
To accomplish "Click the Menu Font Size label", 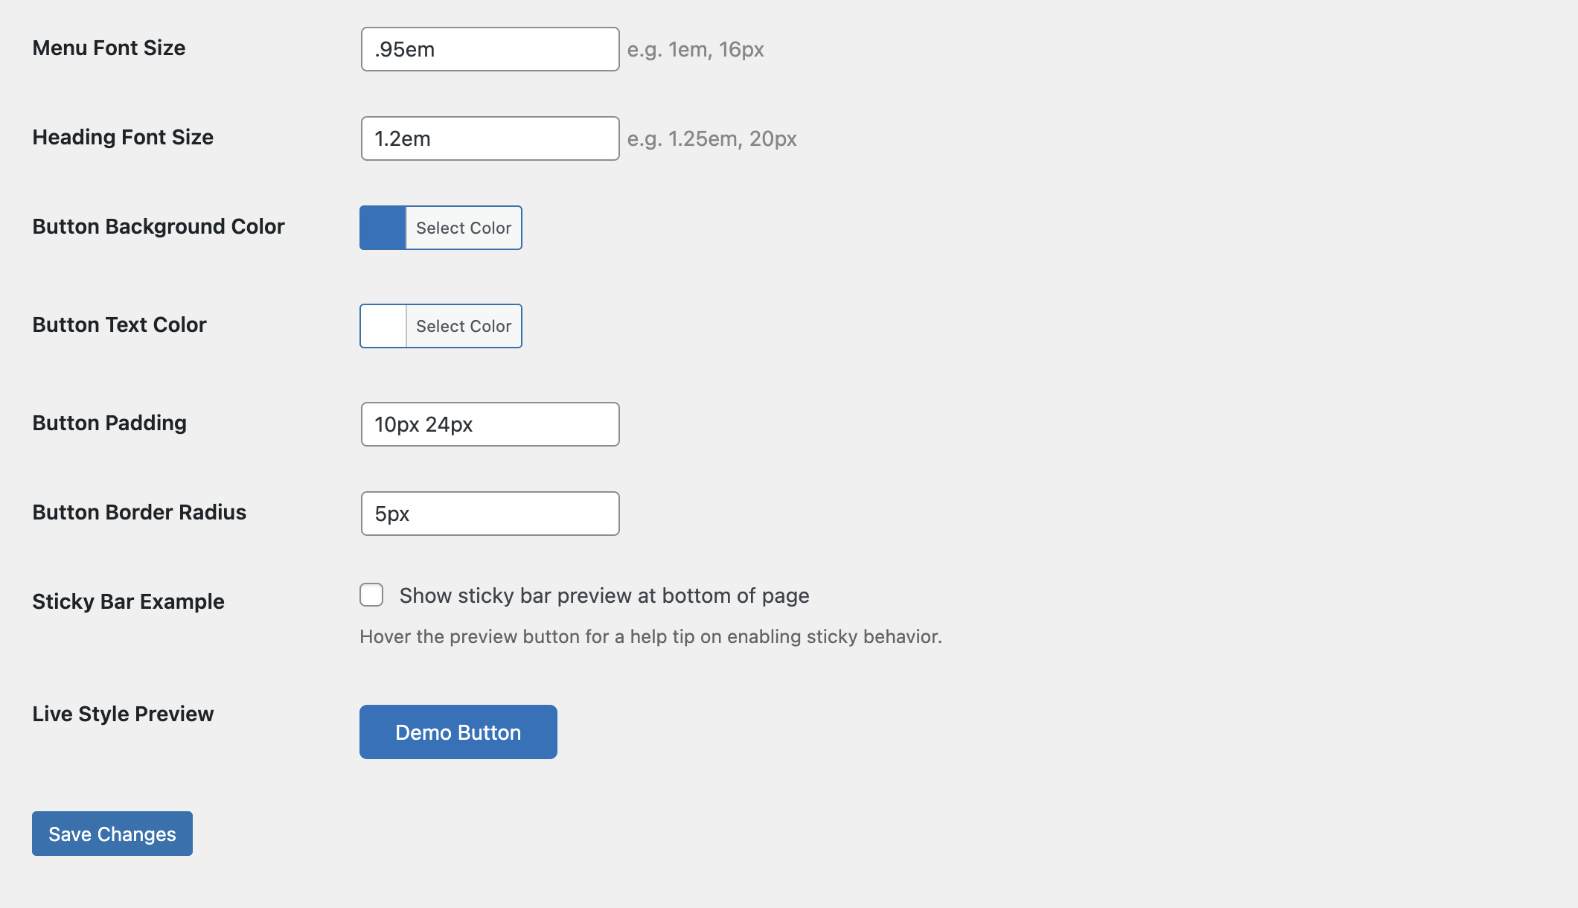I will point(109,48).
